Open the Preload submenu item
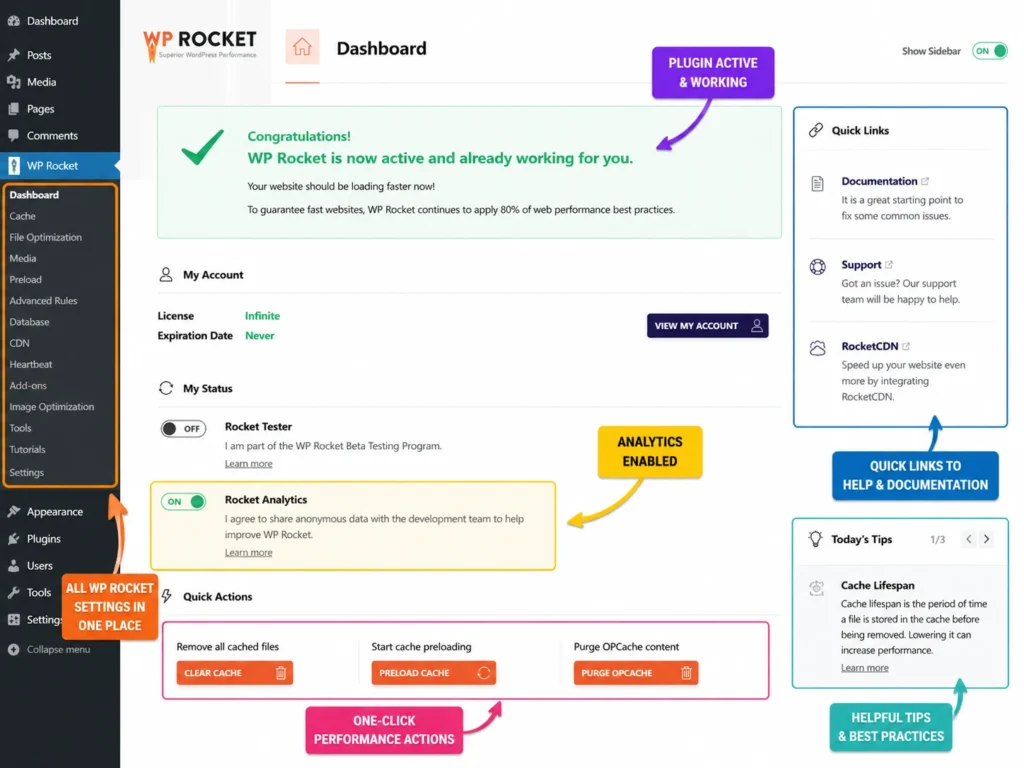The width and height of the screenshot is (1024, 768). pos(25,280)
